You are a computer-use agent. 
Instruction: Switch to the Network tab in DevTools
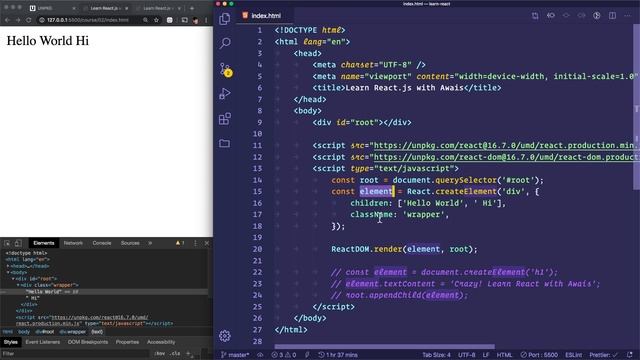(73, 243)
